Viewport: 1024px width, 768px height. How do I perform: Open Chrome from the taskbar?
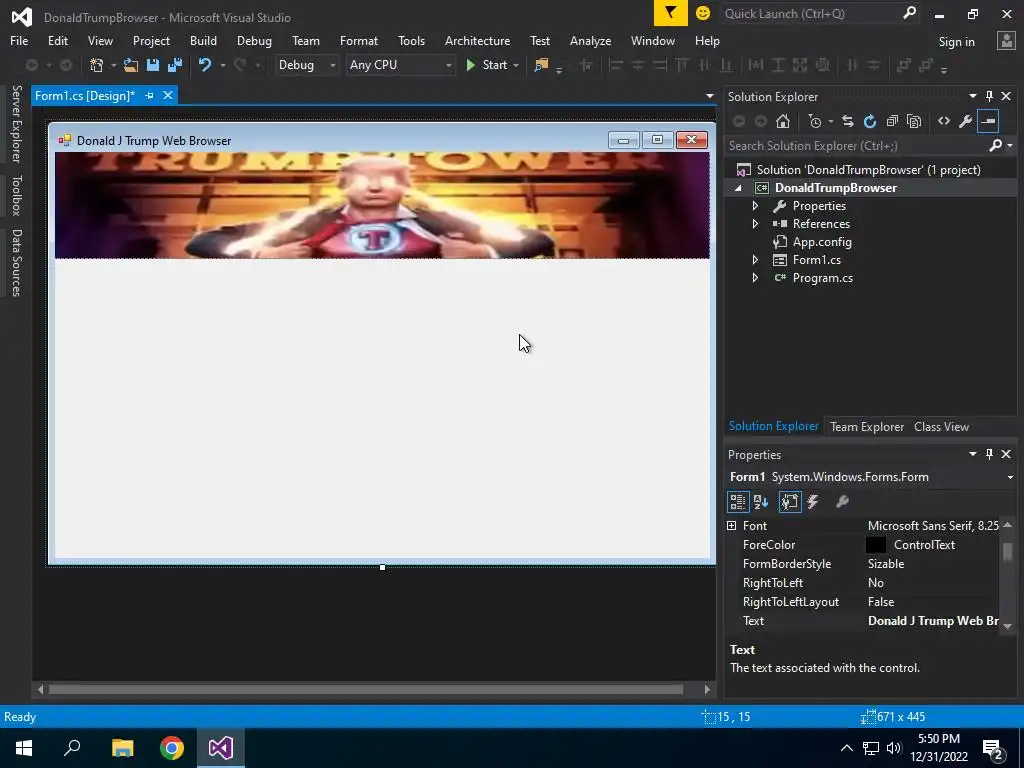172,748
